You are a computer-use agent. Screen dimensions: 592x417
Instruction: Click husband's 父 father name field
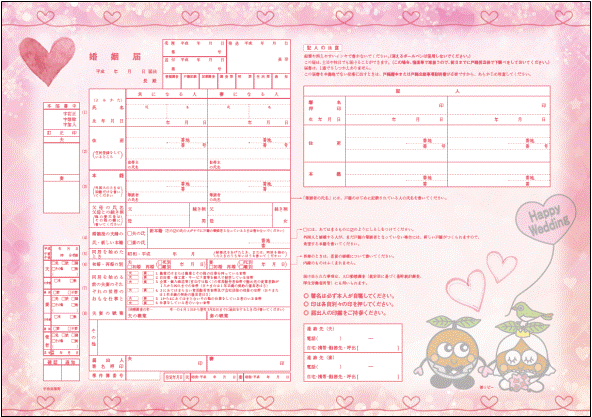(x=158, y=209)
